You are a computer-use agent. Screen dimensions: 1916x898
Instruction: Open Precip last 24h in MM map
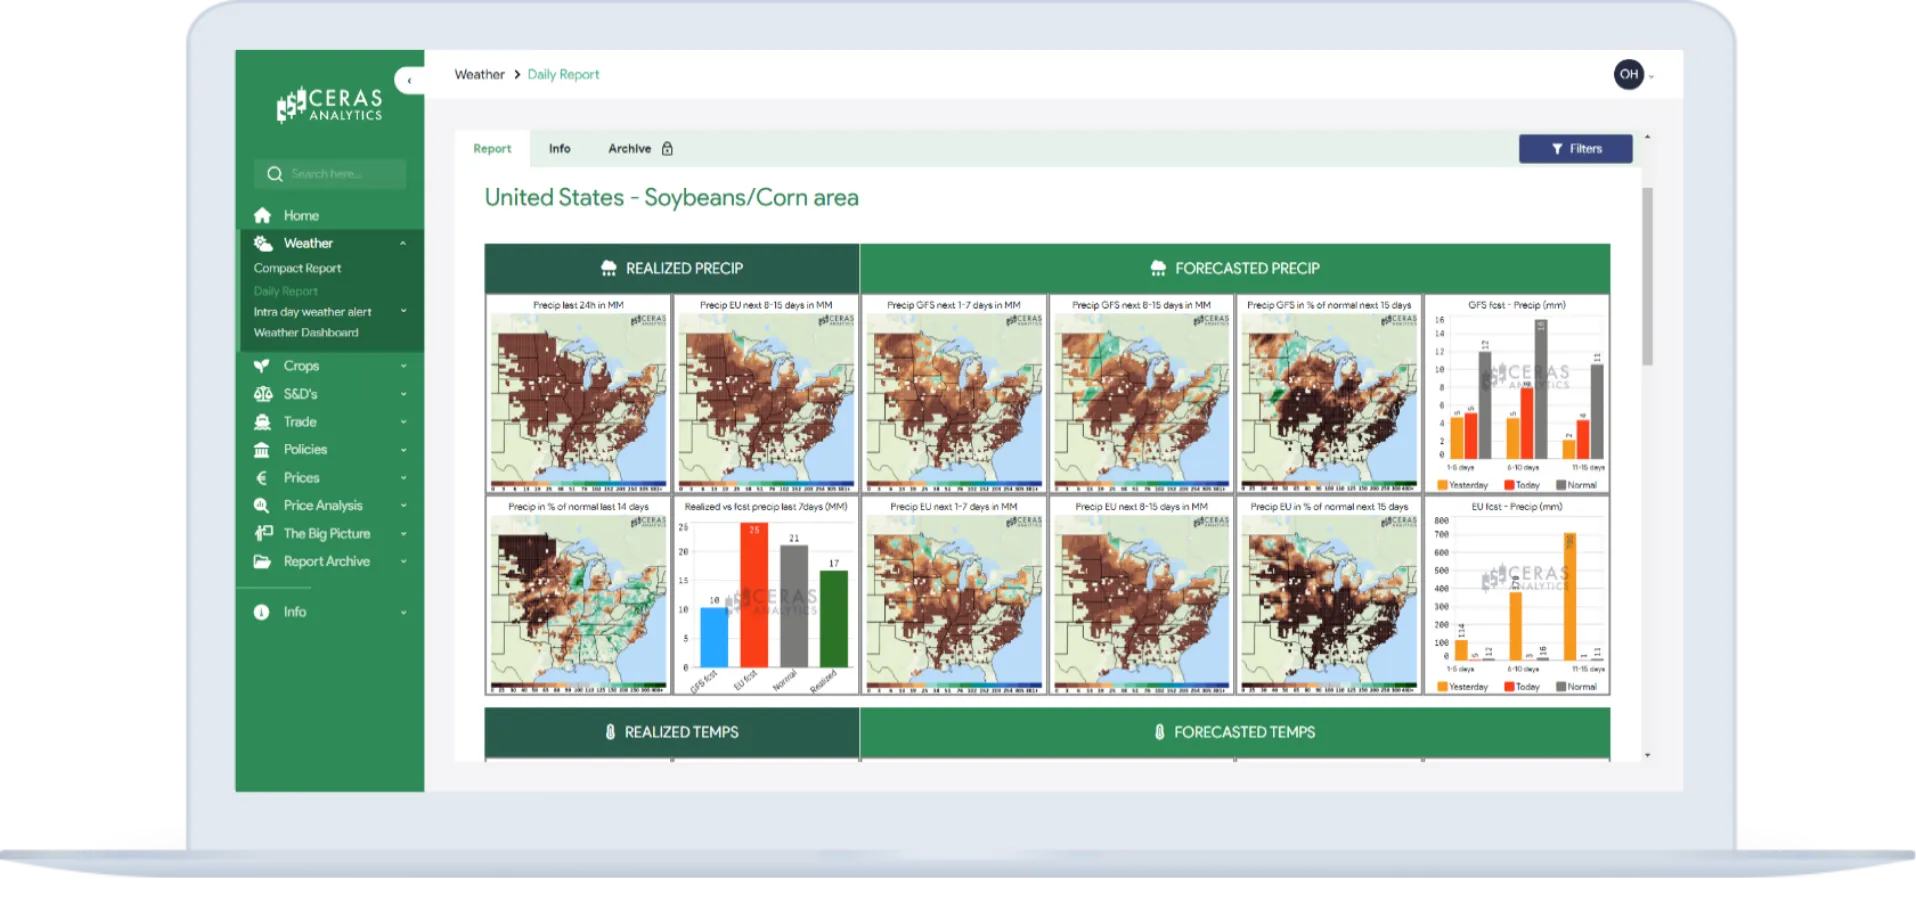point(578,394)
